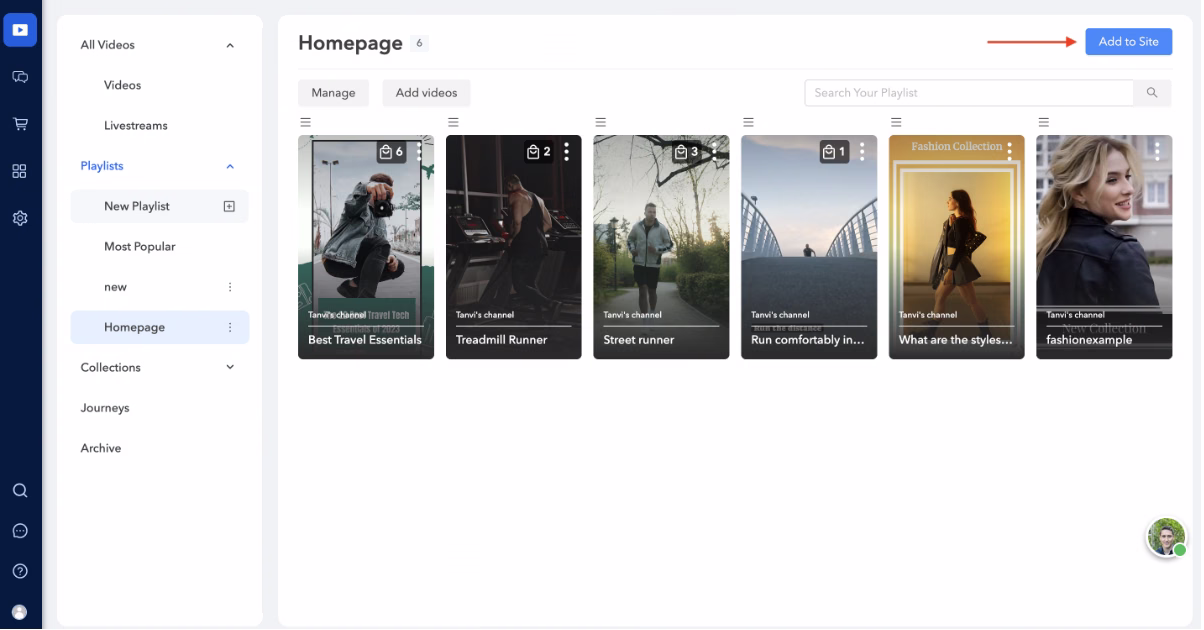Open Run comfortably video thumbnail
The height and width of the screenshot is (630, 1204).
click(809, 247)
